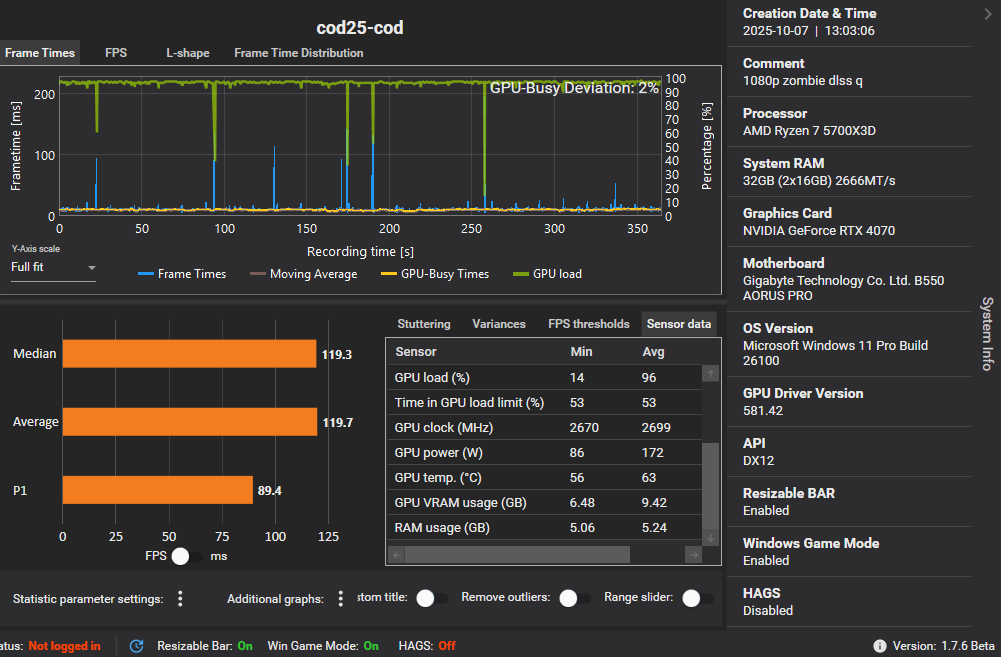Click GPU Driver Version 581.42 value
The image size is (1001, 657).
coord(762,411)
